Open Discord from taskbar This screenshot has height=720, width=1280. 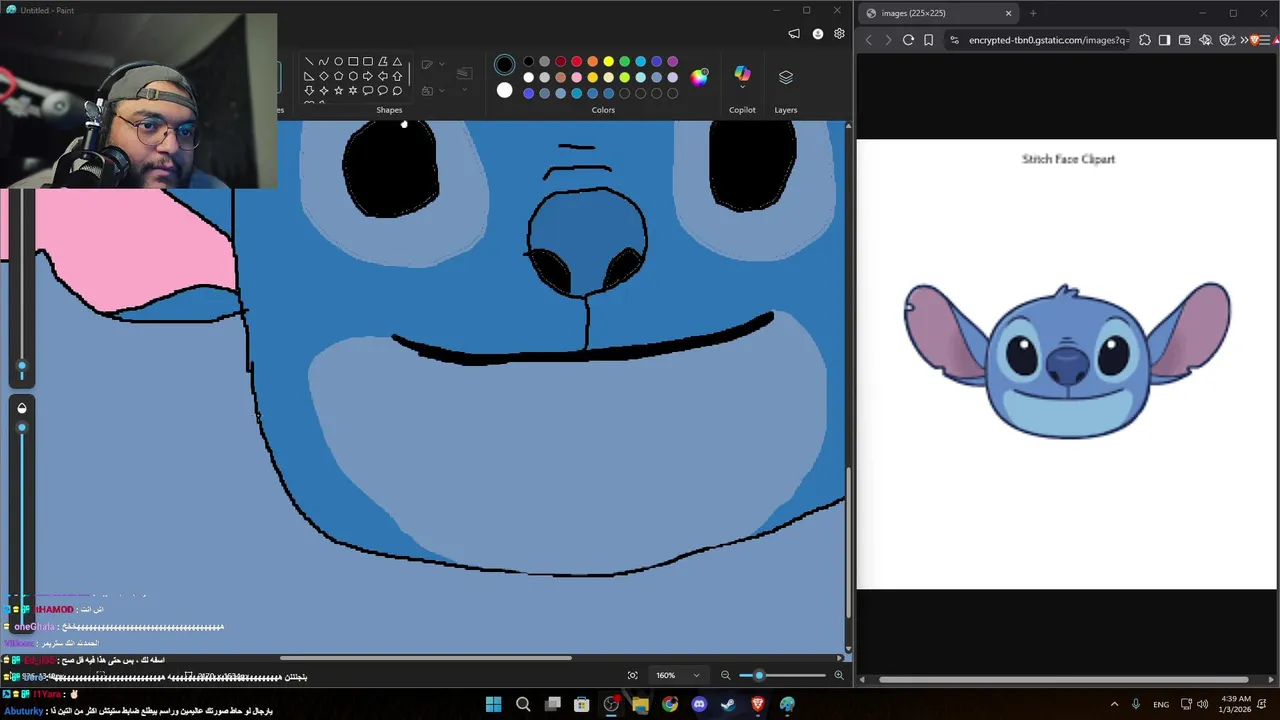tap(699, 705)
